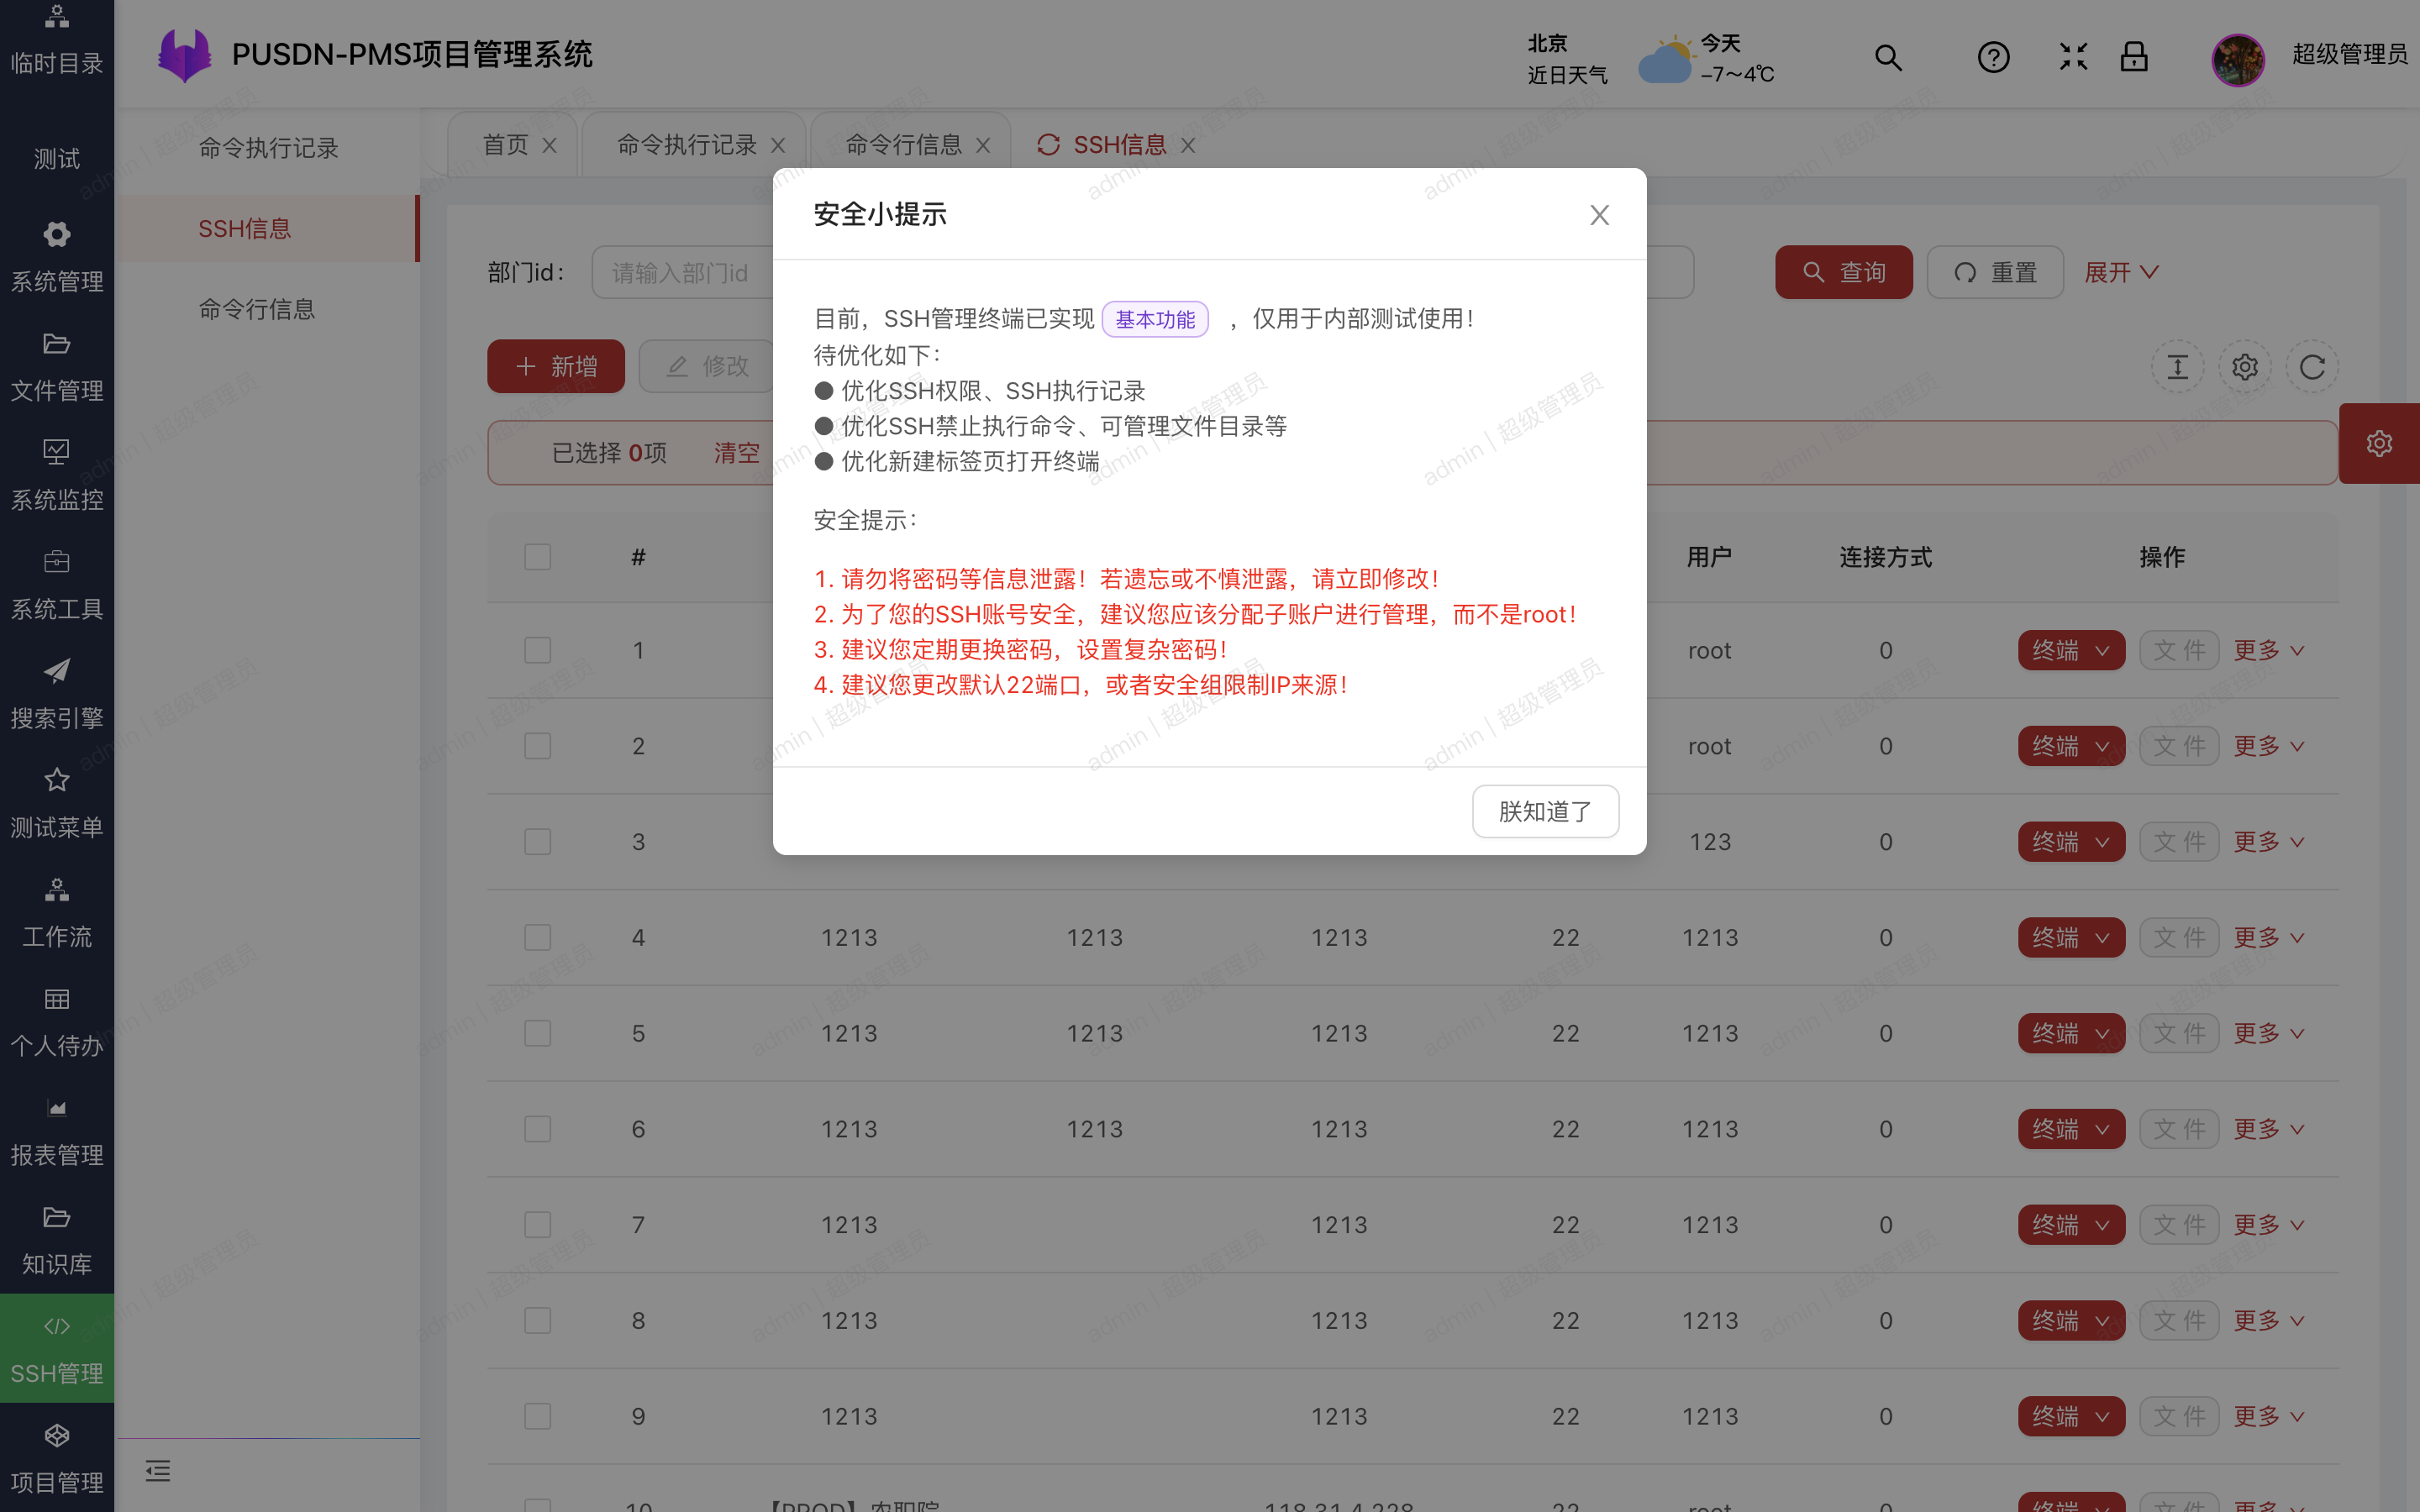Open column settings gear above table
The width and height of the screenshot is (2420, 1512).
click(x=2245, y=367)
